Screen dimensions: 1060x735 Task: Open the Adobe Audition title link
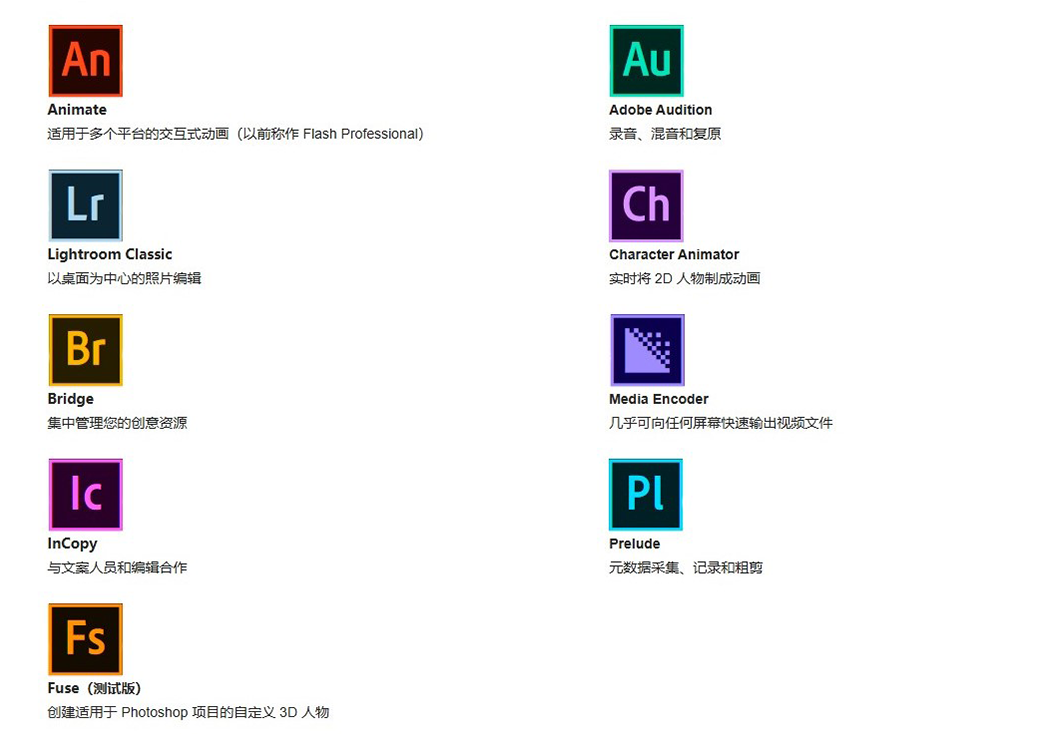(660, 110)
